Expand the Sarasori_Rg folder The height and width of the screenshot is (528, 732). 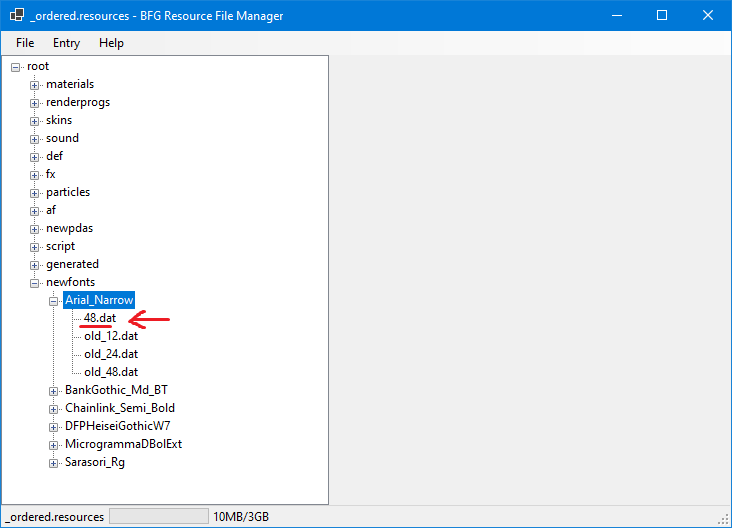[54, 463]
